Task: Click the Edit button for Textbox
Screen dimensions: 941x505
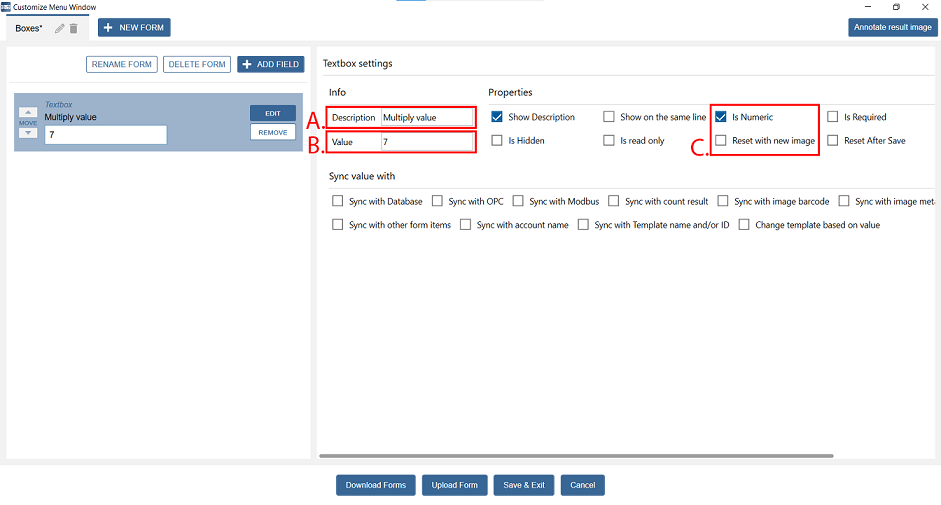Action: coord(272,113)
